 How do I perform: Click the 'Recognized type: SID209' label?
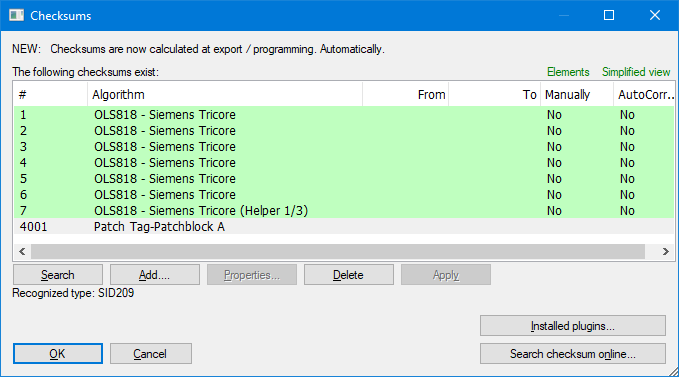73,293
